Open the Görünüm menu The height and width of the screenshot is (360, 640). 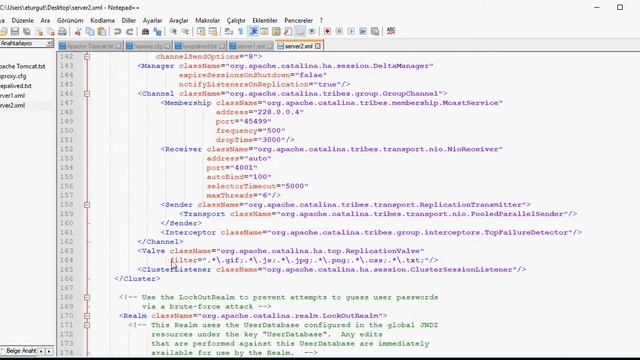(x=70, y=20)
